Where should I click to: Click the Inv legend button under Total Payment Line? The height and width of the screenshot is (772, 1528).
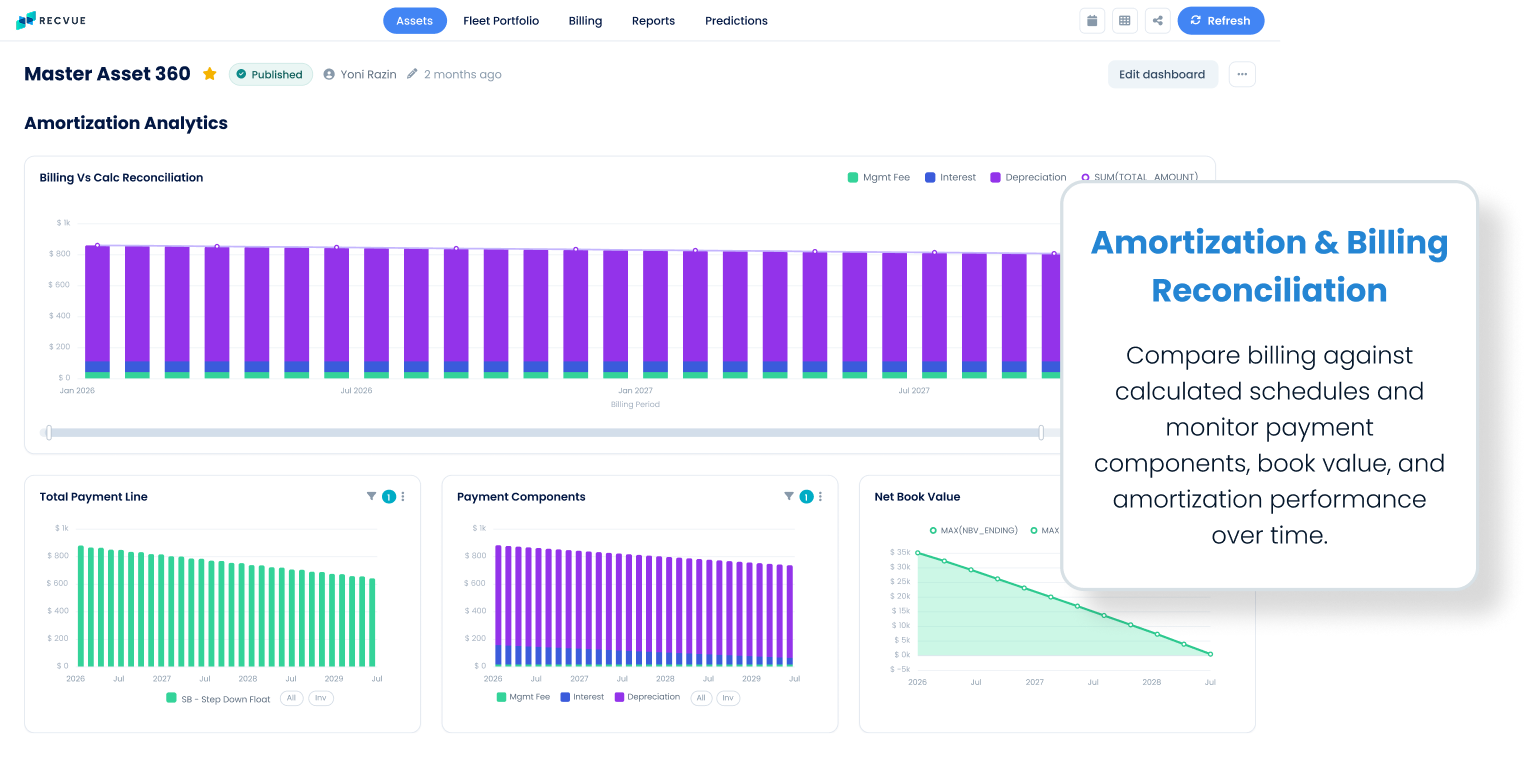[x=321, y=698]
